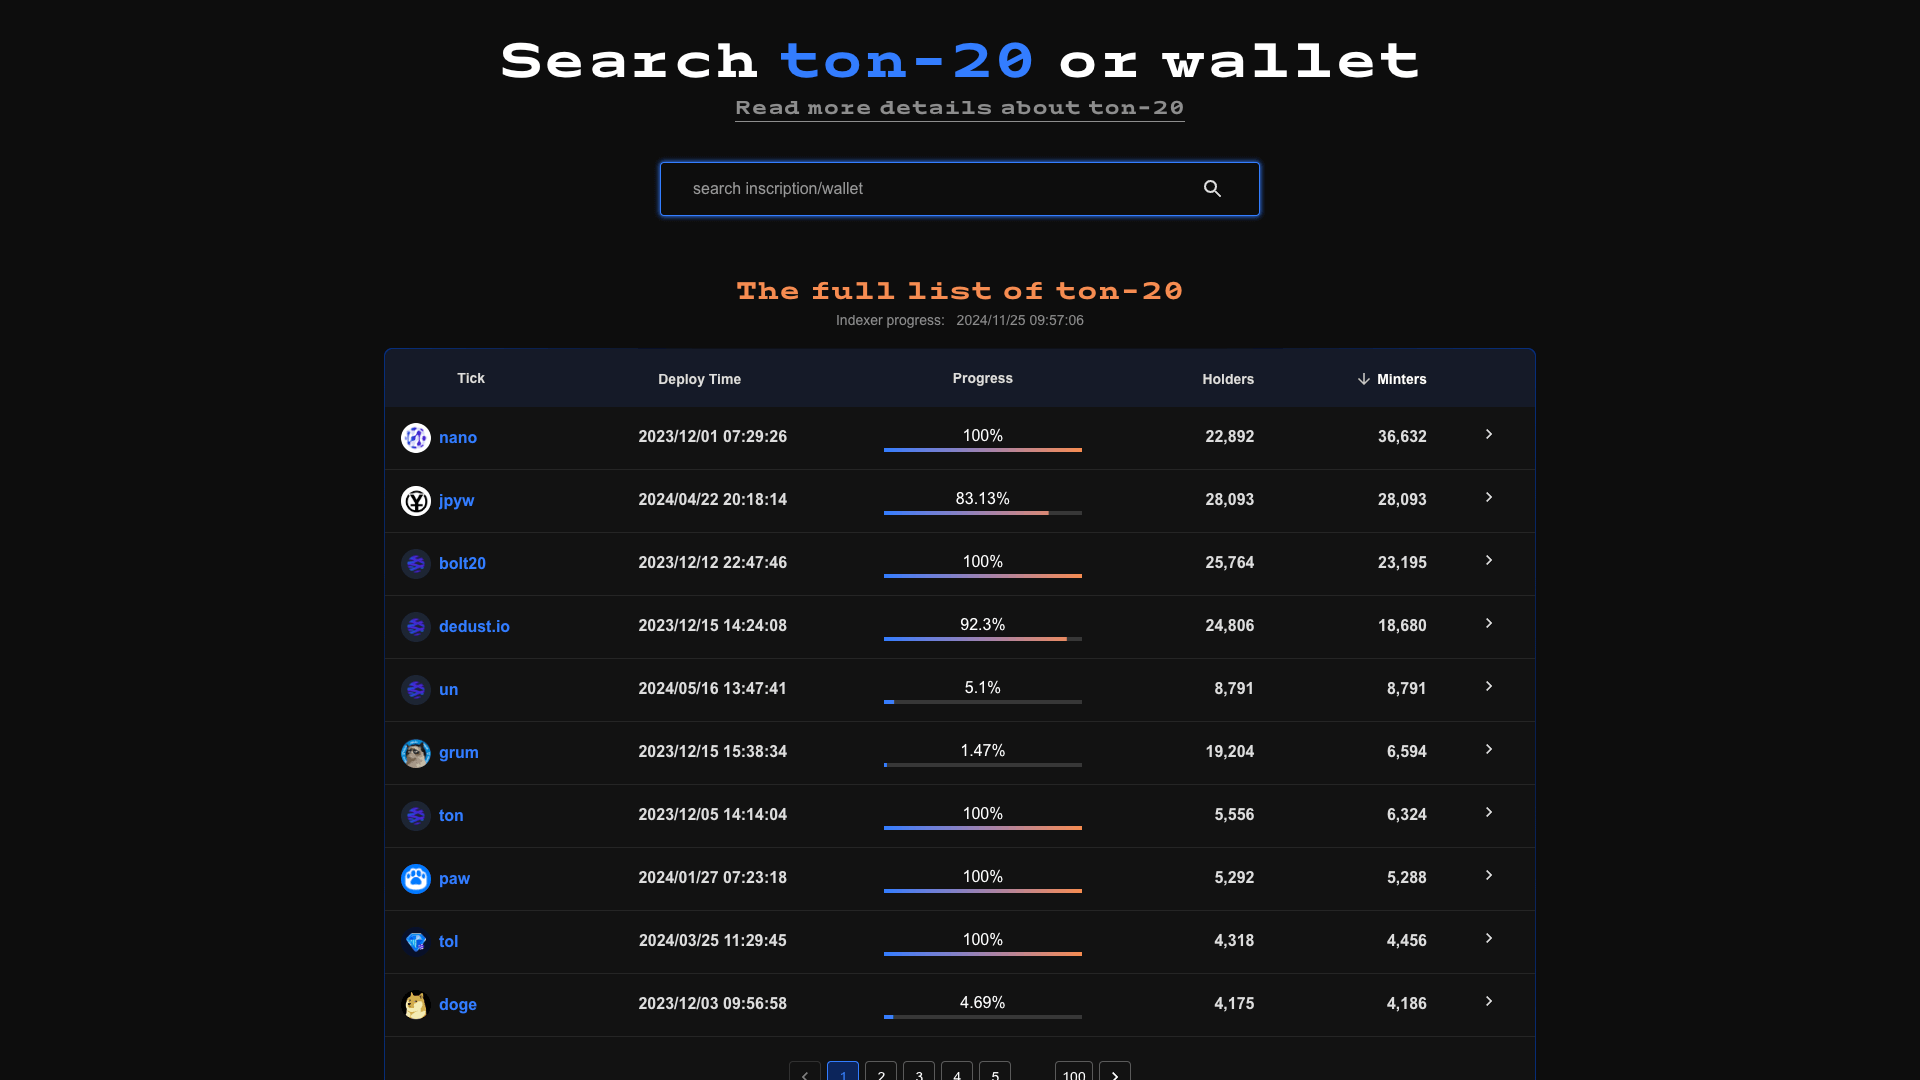
Task: Open the paw token link
Action: 454,879
